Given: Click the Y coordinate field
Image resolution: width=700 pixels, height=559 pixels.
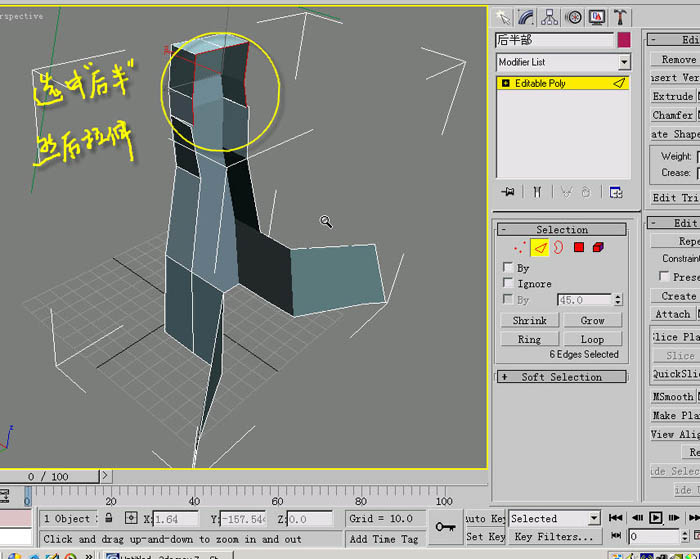Looking at the screenshot, I should pyautogui.click(x=243, y=519).
